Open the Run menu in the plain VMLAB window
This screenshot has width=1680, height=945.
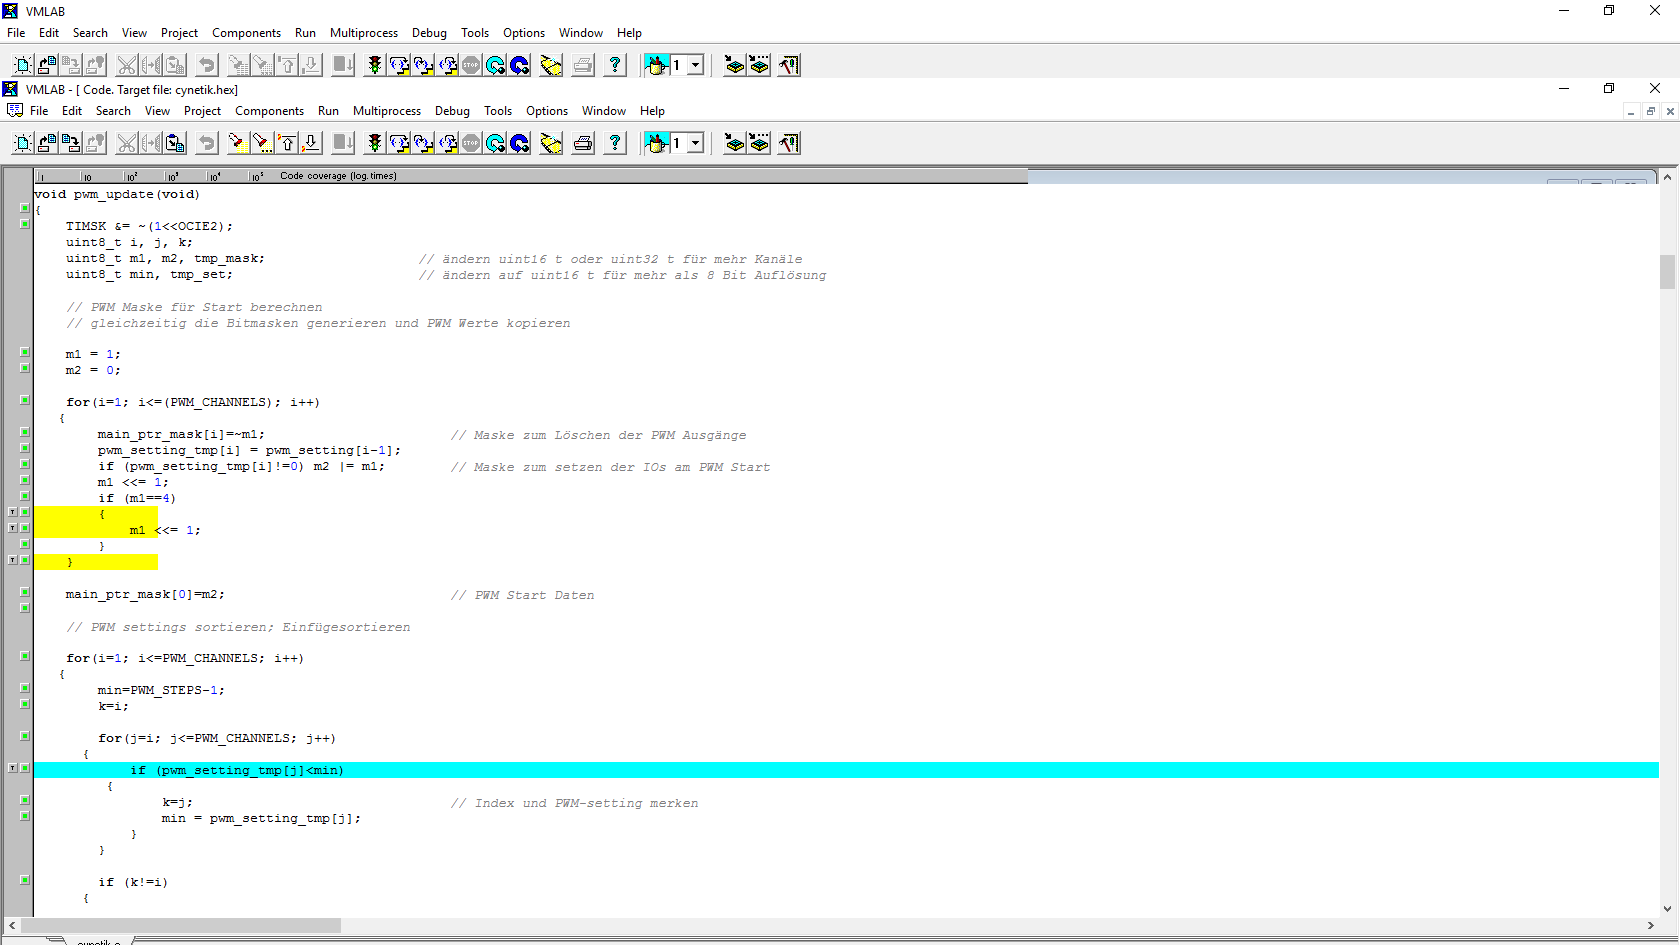(305, 33)
